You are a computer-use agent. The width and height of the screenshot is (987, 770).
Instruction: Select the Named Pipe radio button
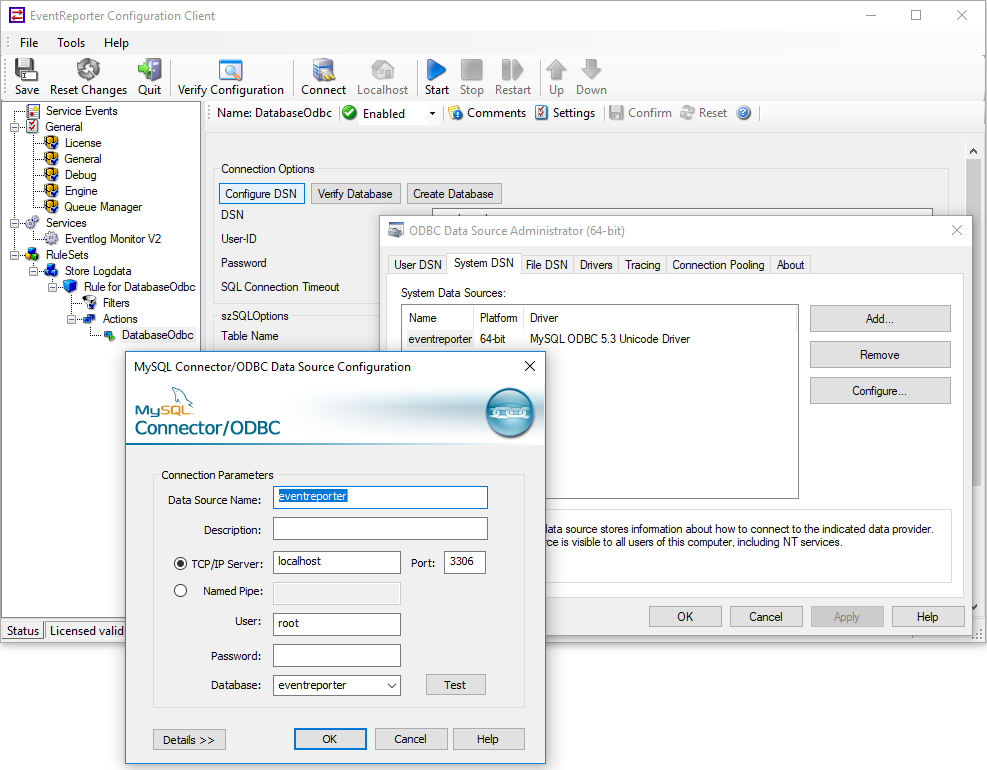pyautogui.click(x=180, y=591)
